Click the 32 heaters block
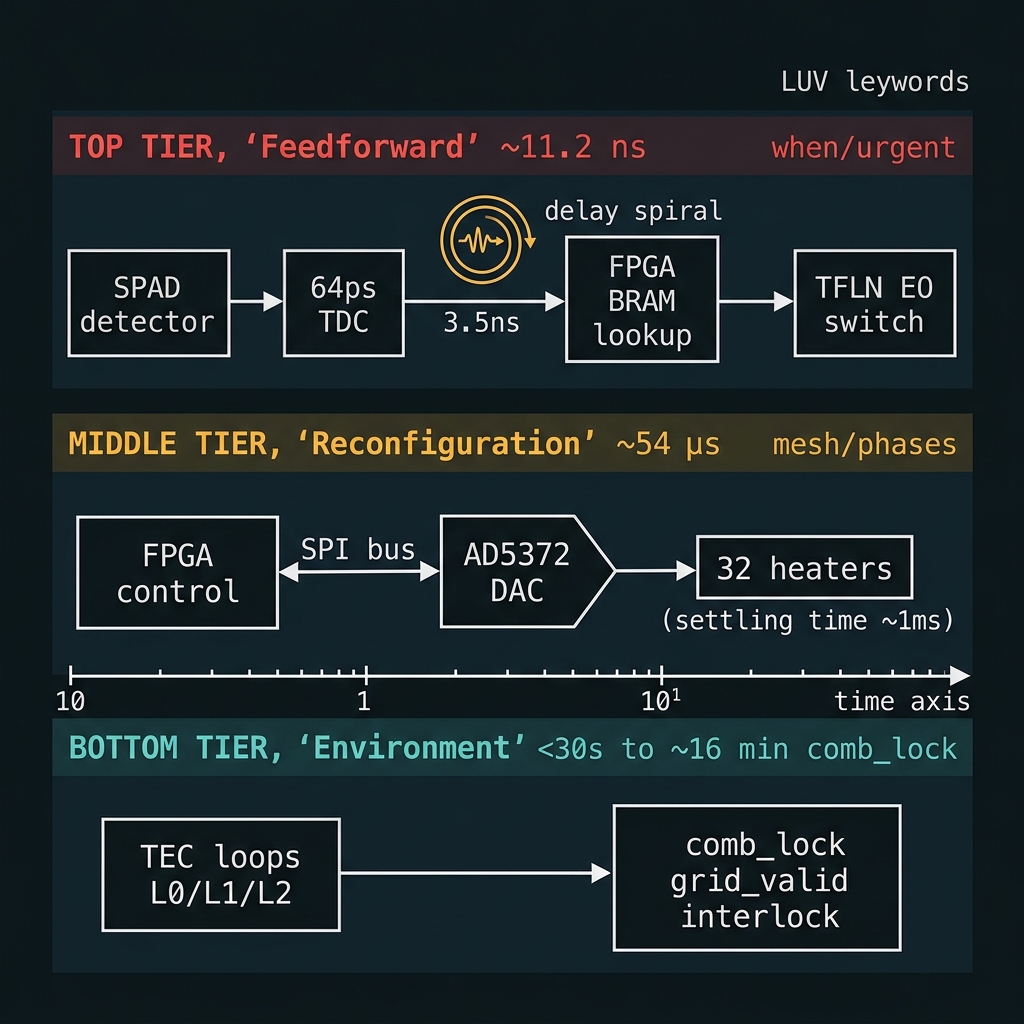The image size is (1024, 1024). coord(805,568)
